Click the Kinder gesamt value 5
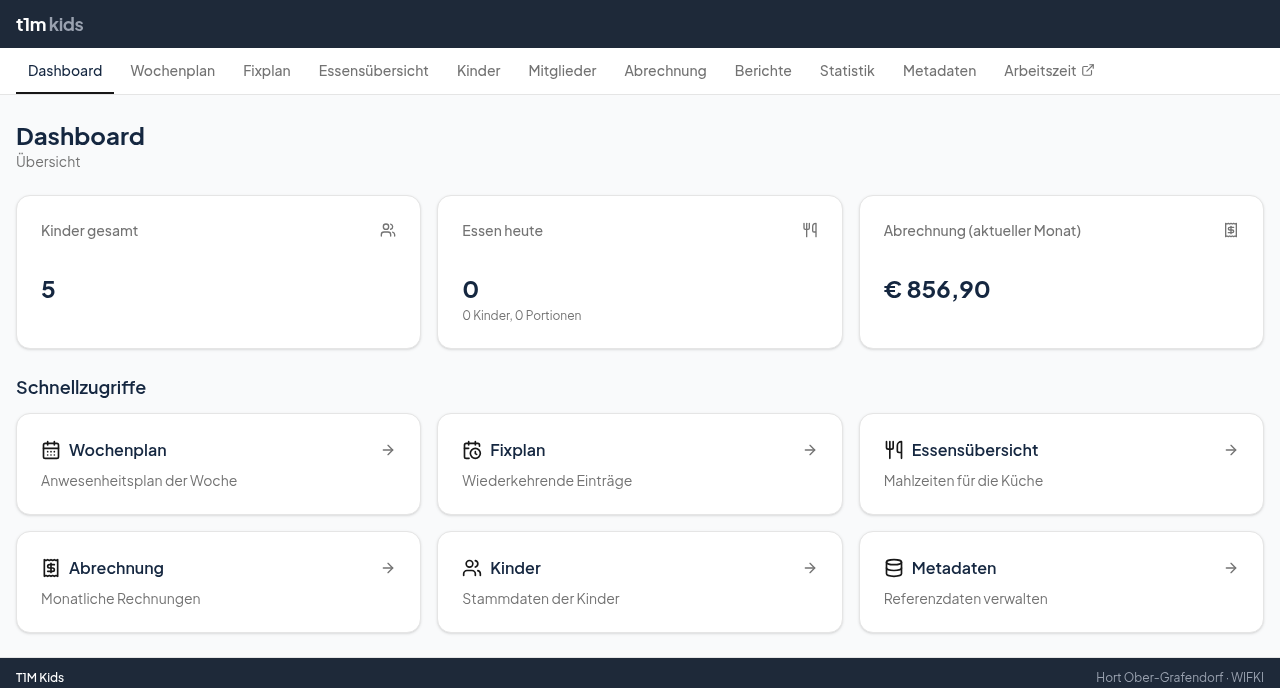This screenshot has width=1280, height=688. point(48,289)
